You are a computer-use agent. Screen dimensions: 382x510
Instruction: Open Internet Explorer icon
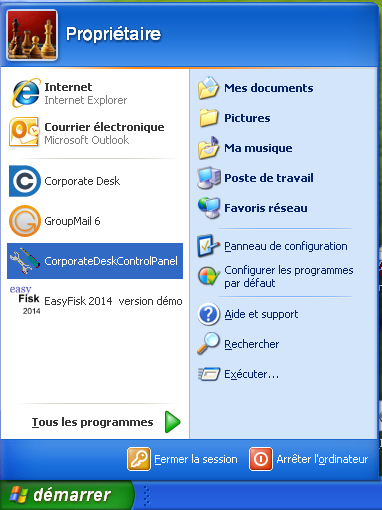click(x=25, y=93)
